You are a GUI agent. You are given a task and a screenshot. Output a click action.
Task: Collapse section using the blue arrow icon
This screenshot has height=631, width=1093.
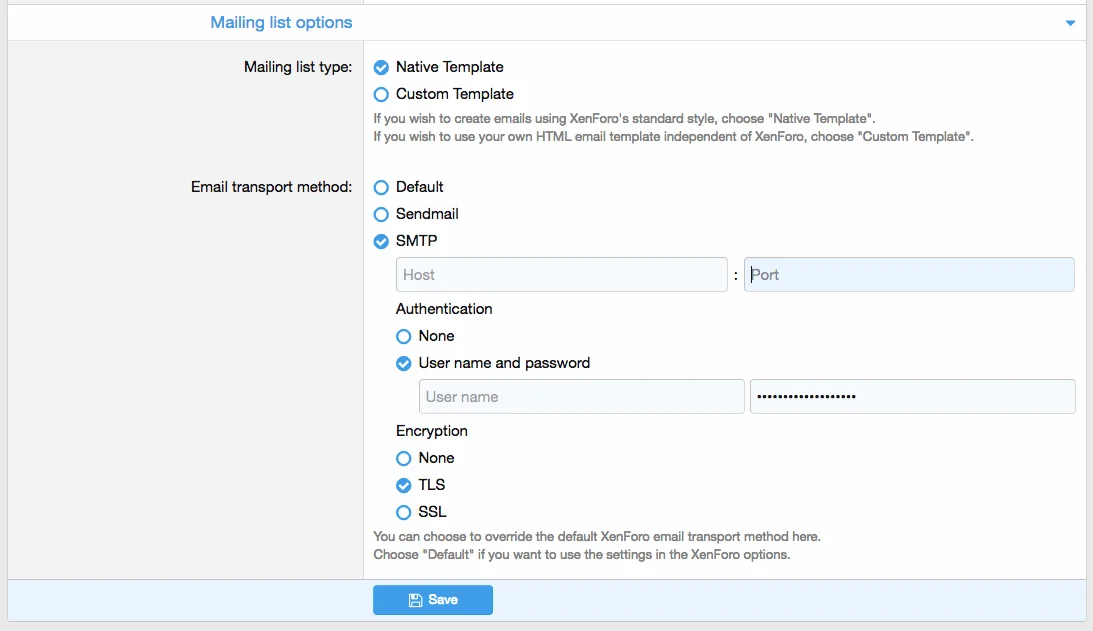(x=1070, y=23)
